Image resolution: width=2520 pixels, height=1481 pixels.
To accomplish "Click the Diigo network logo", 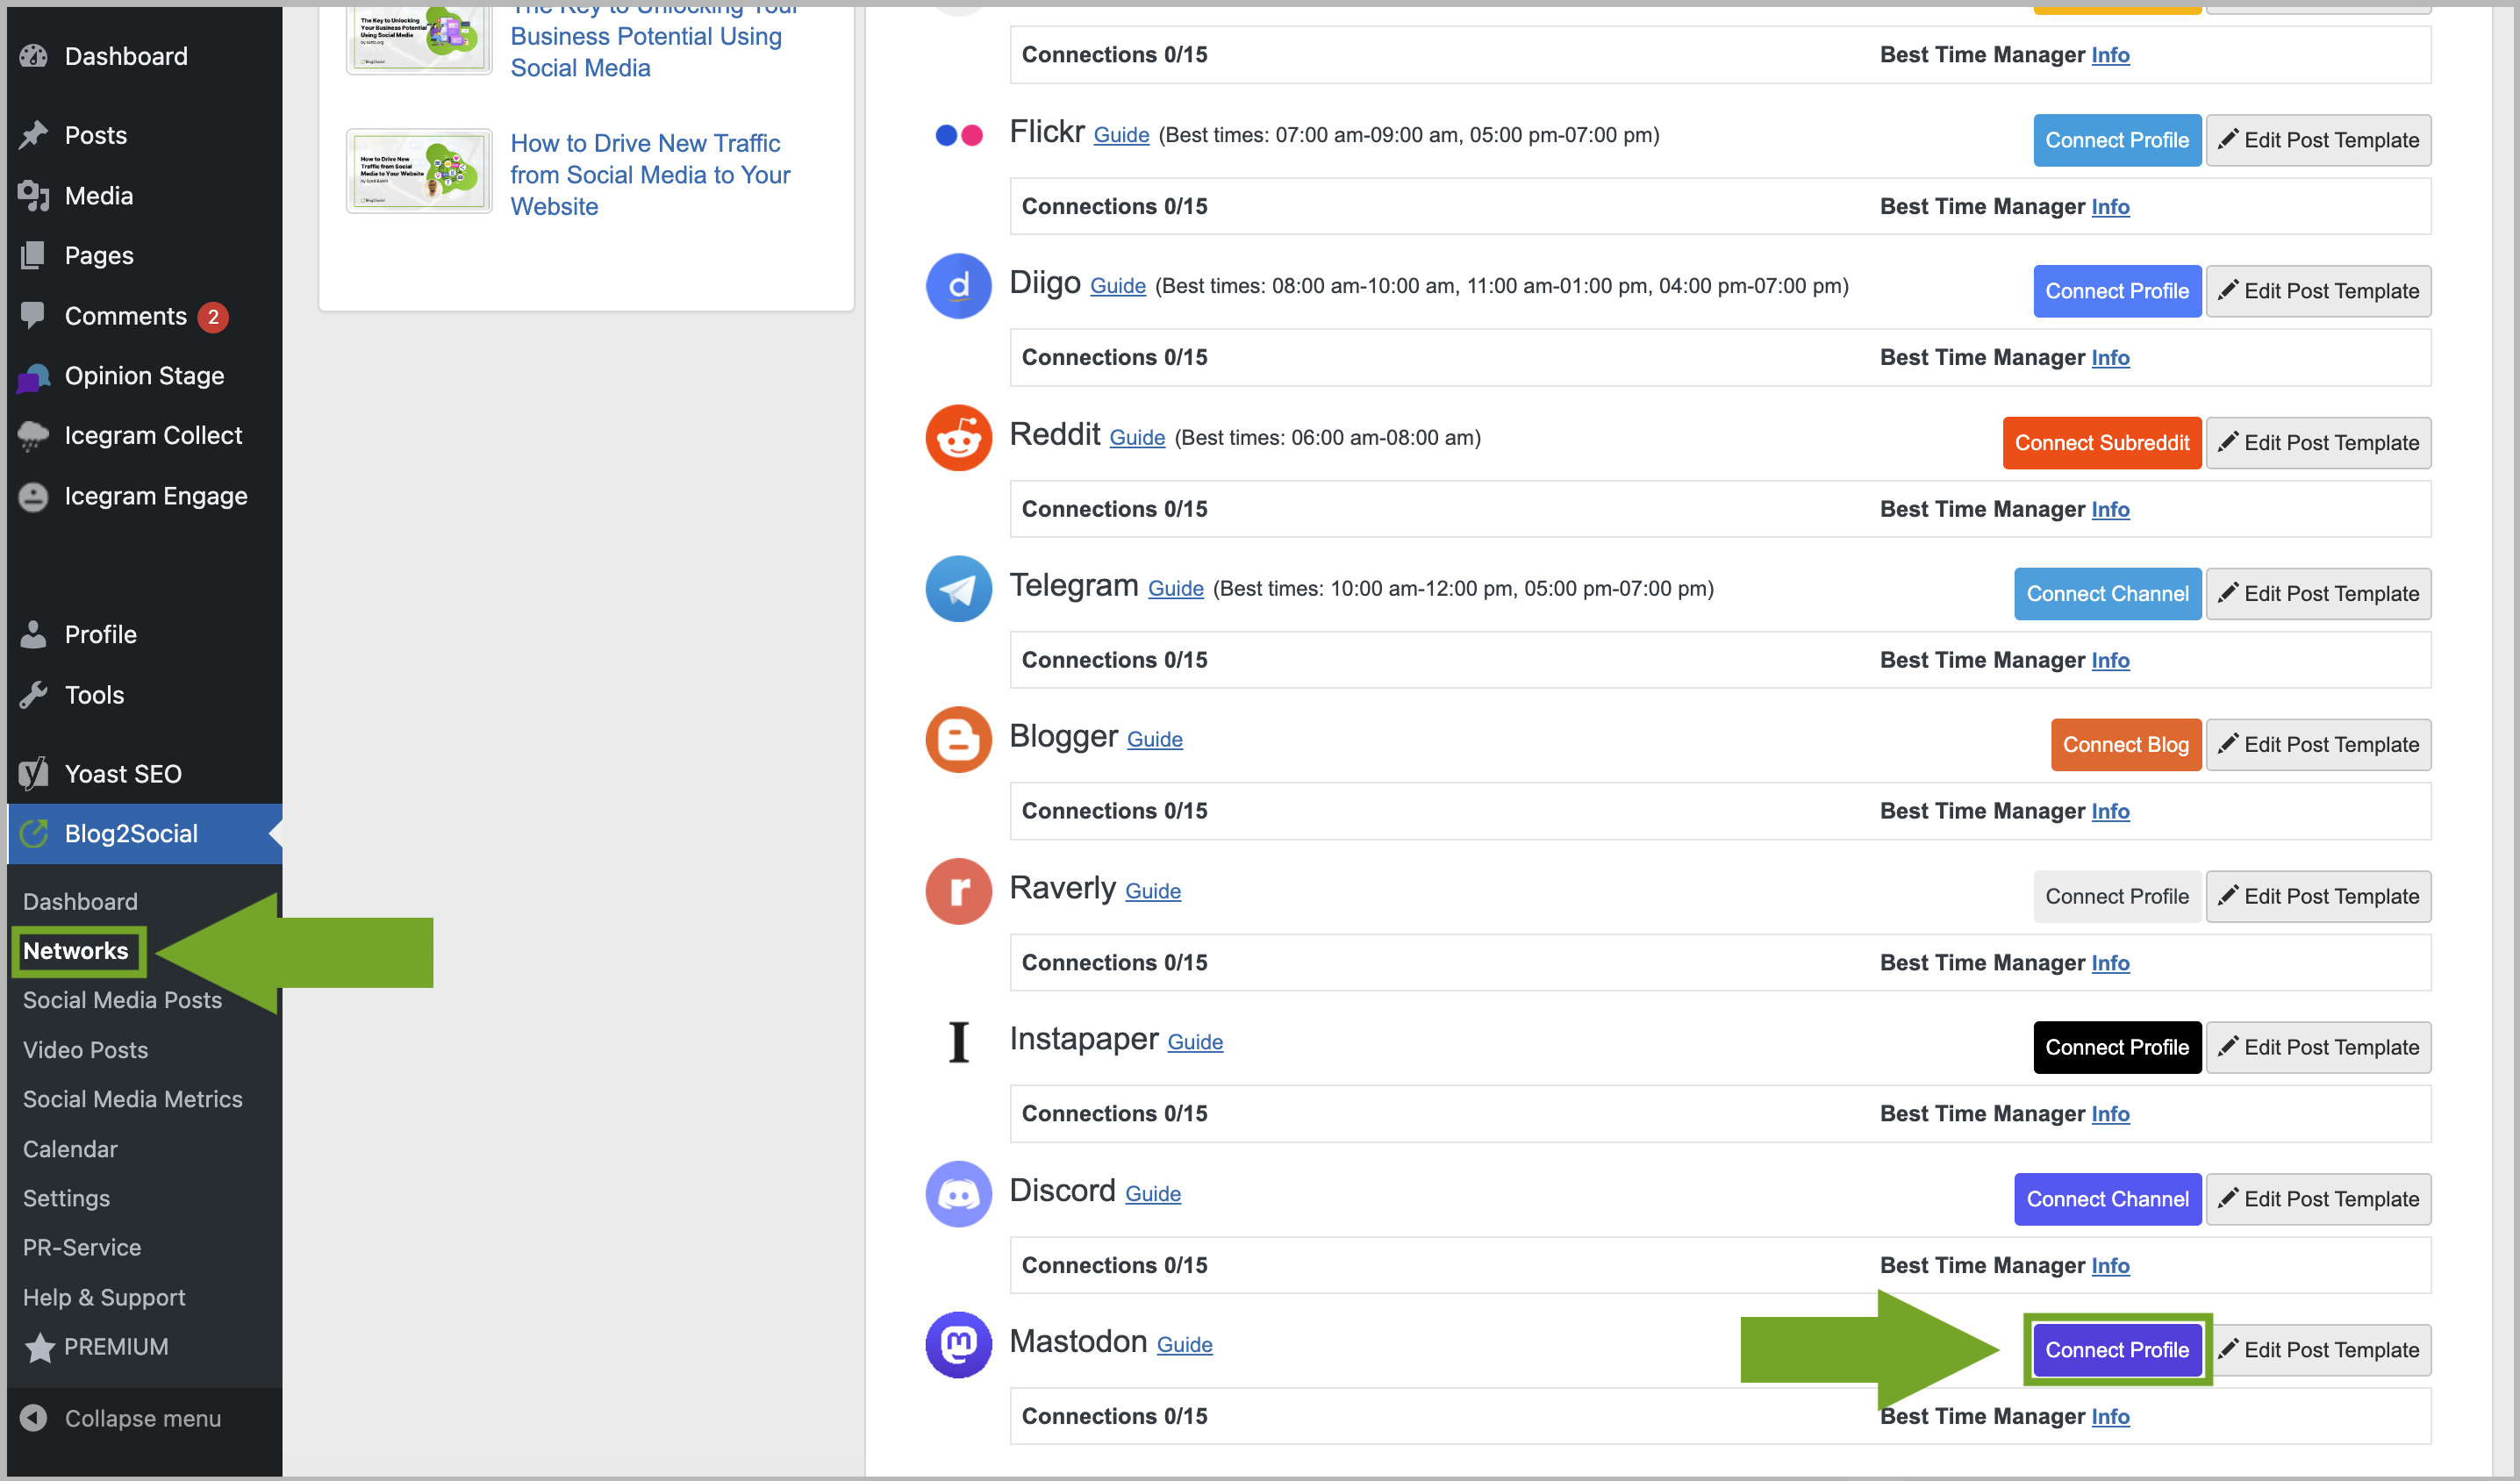I will point(958,286).
